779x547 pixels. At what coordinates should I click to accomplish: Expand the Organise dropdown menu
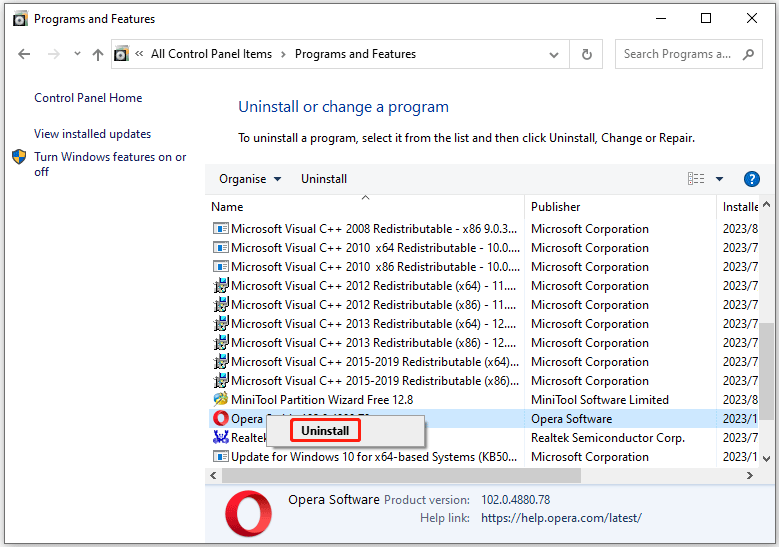click(x=250, y=179)
